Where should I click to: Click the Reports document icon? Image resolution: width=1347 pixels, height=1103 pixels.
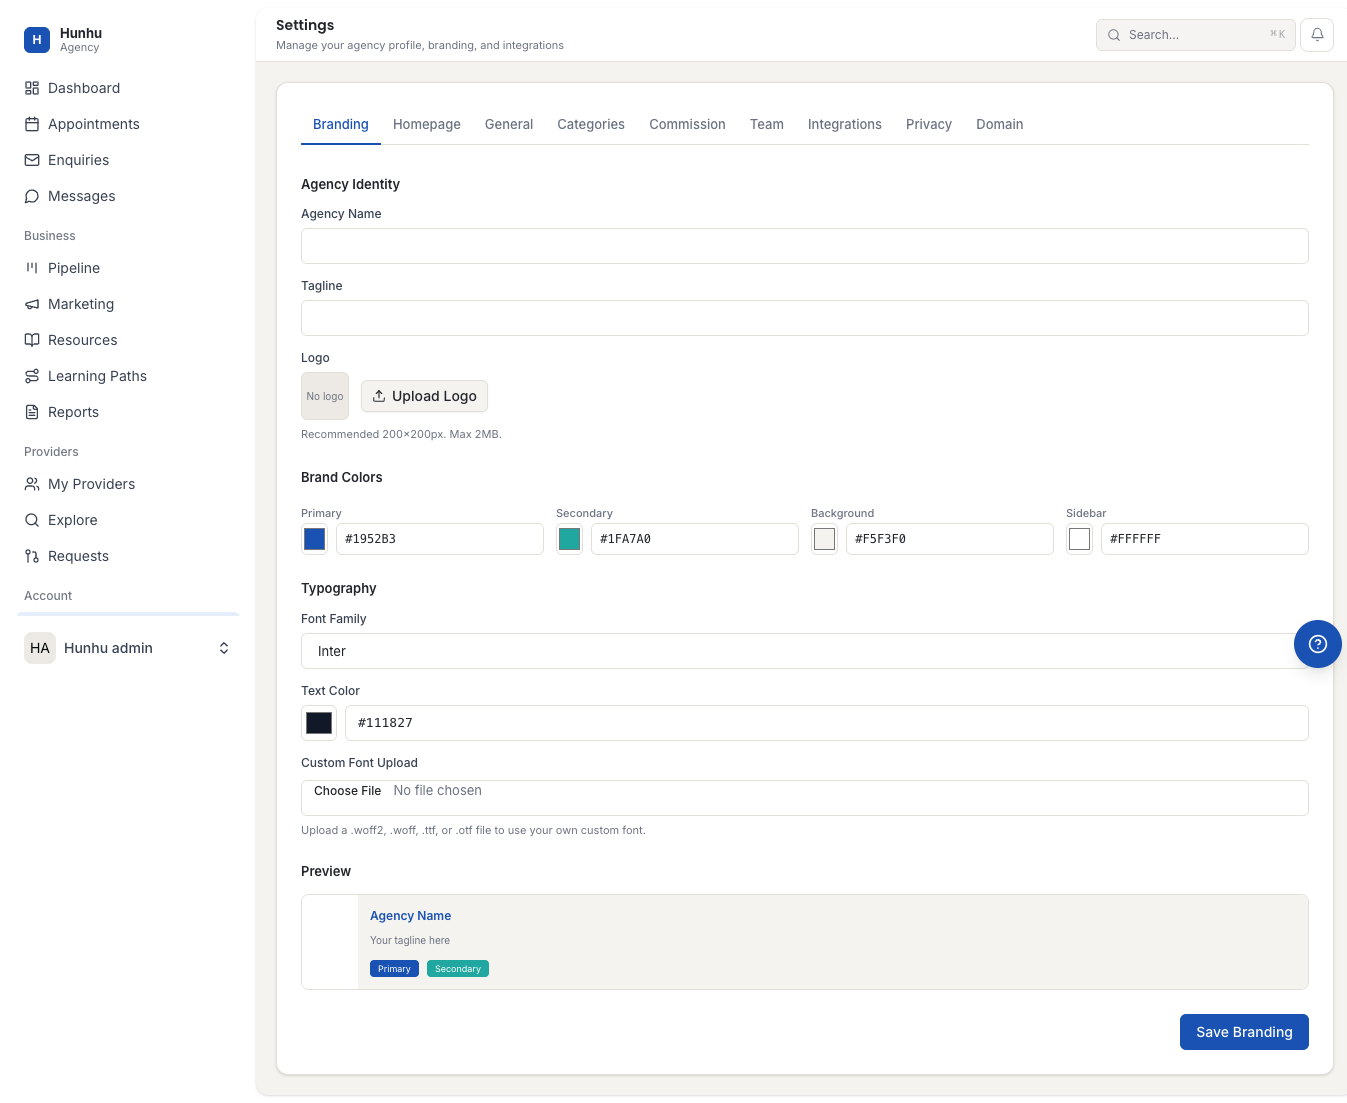pos(32,412)
